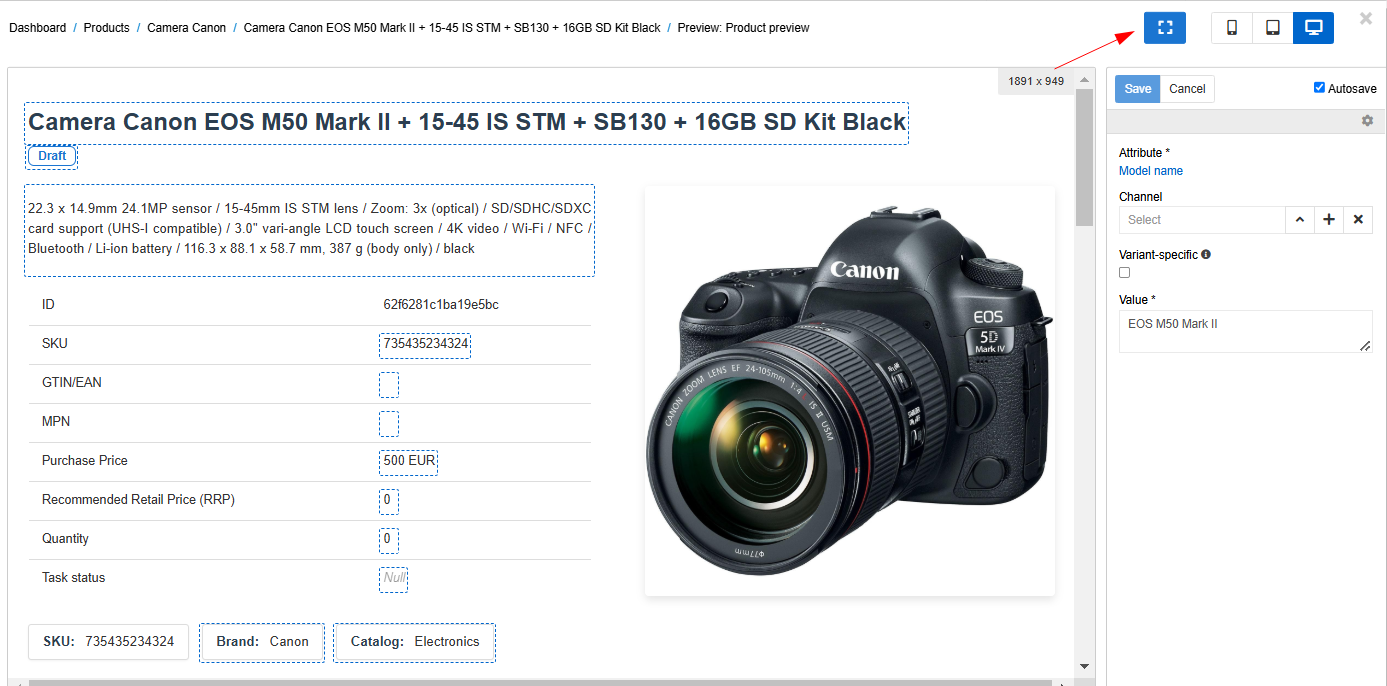Viewport: 1387px width, 686px height.
Task: Open the Channel select field
Action: point(1201,220)
